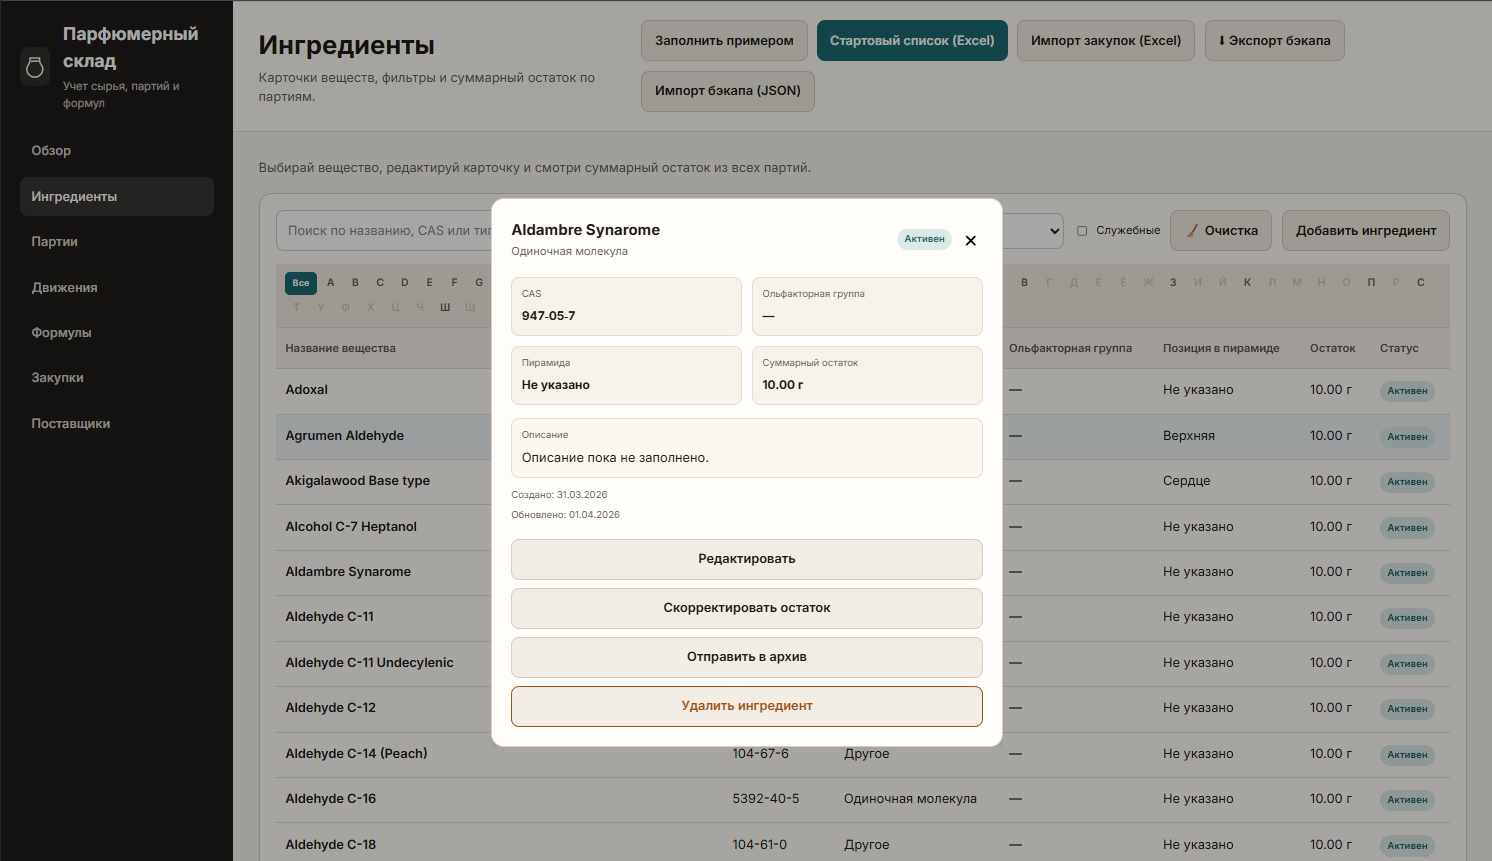
Task: Open Импорт бэкапа (JSON)
Action: pos(727,91)
